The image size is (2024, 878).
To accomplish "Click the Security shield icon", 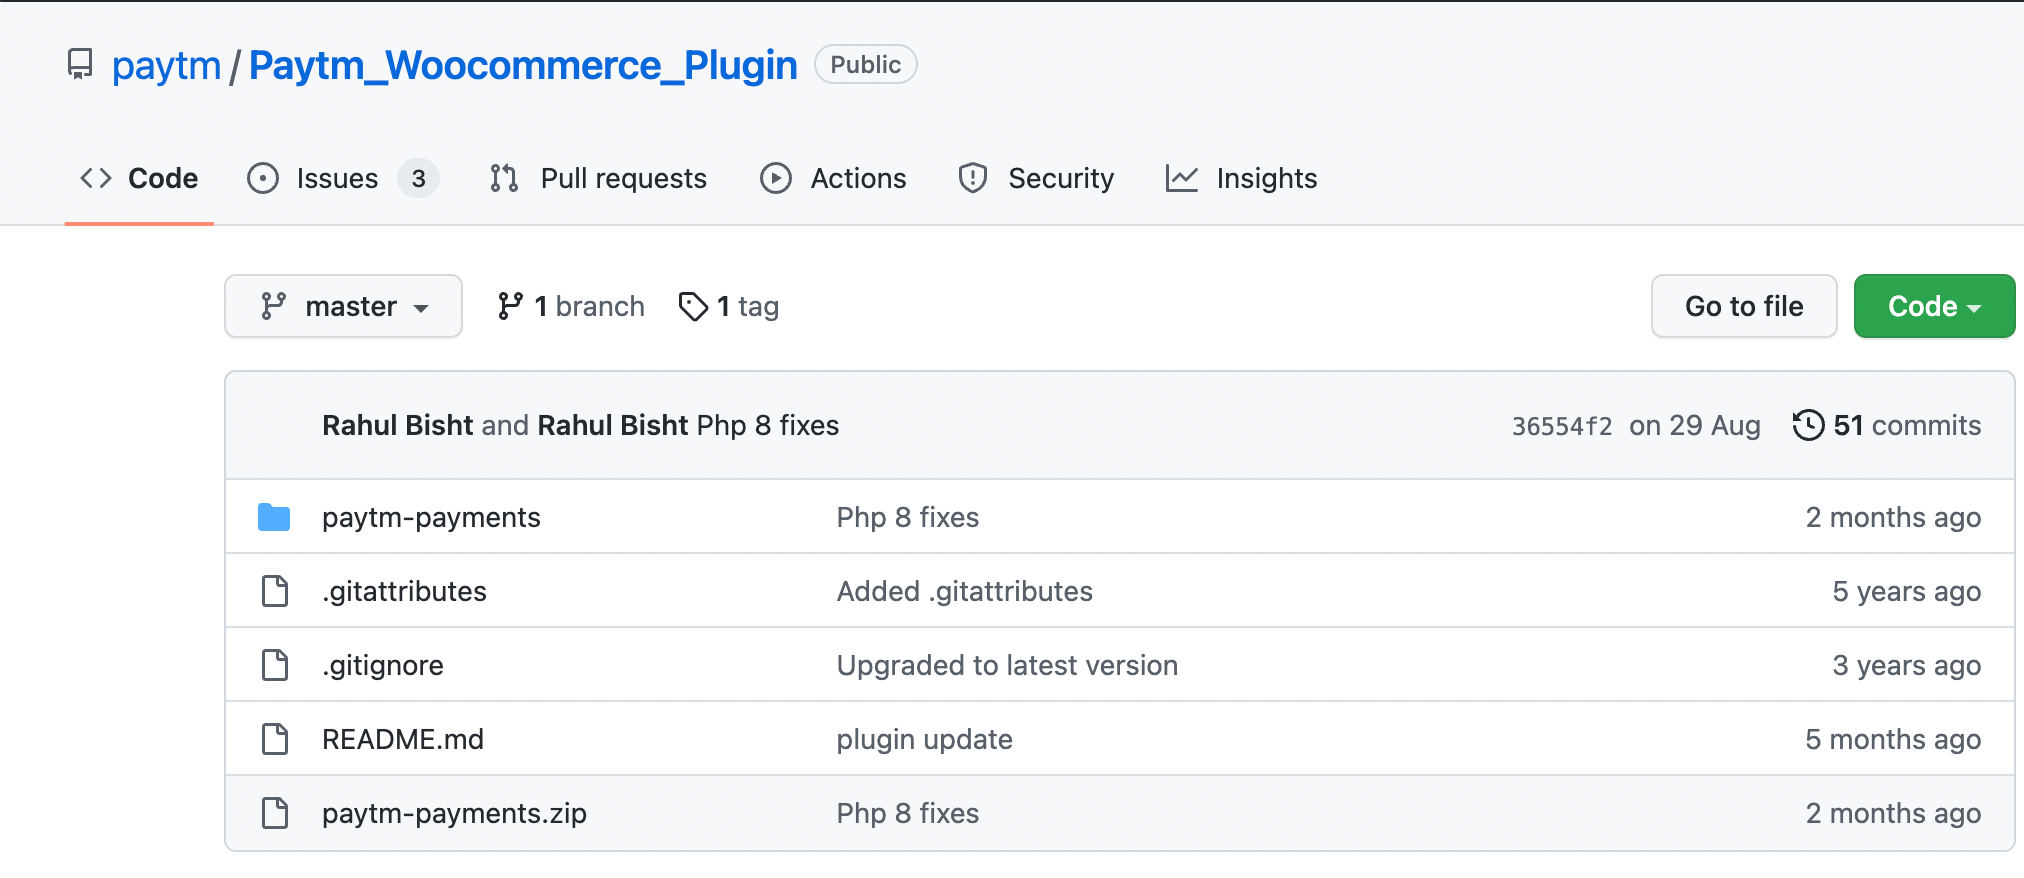I will (x=973, y=178).
